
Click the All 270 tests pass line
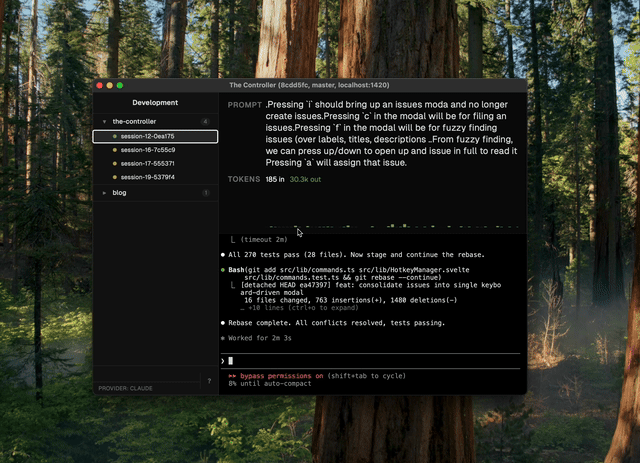pyautogui.click(x=356, y=255)
